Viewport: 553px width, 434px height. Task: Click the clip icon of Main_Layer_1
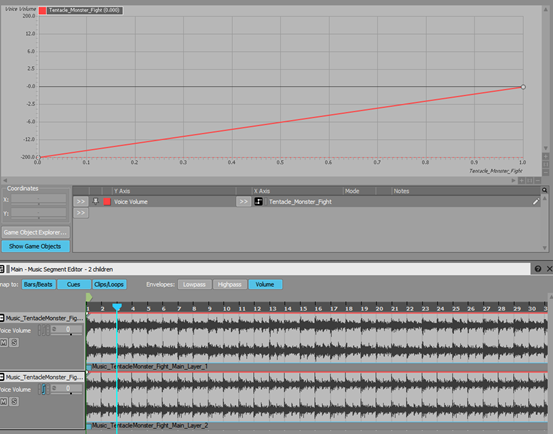(89, 367)
